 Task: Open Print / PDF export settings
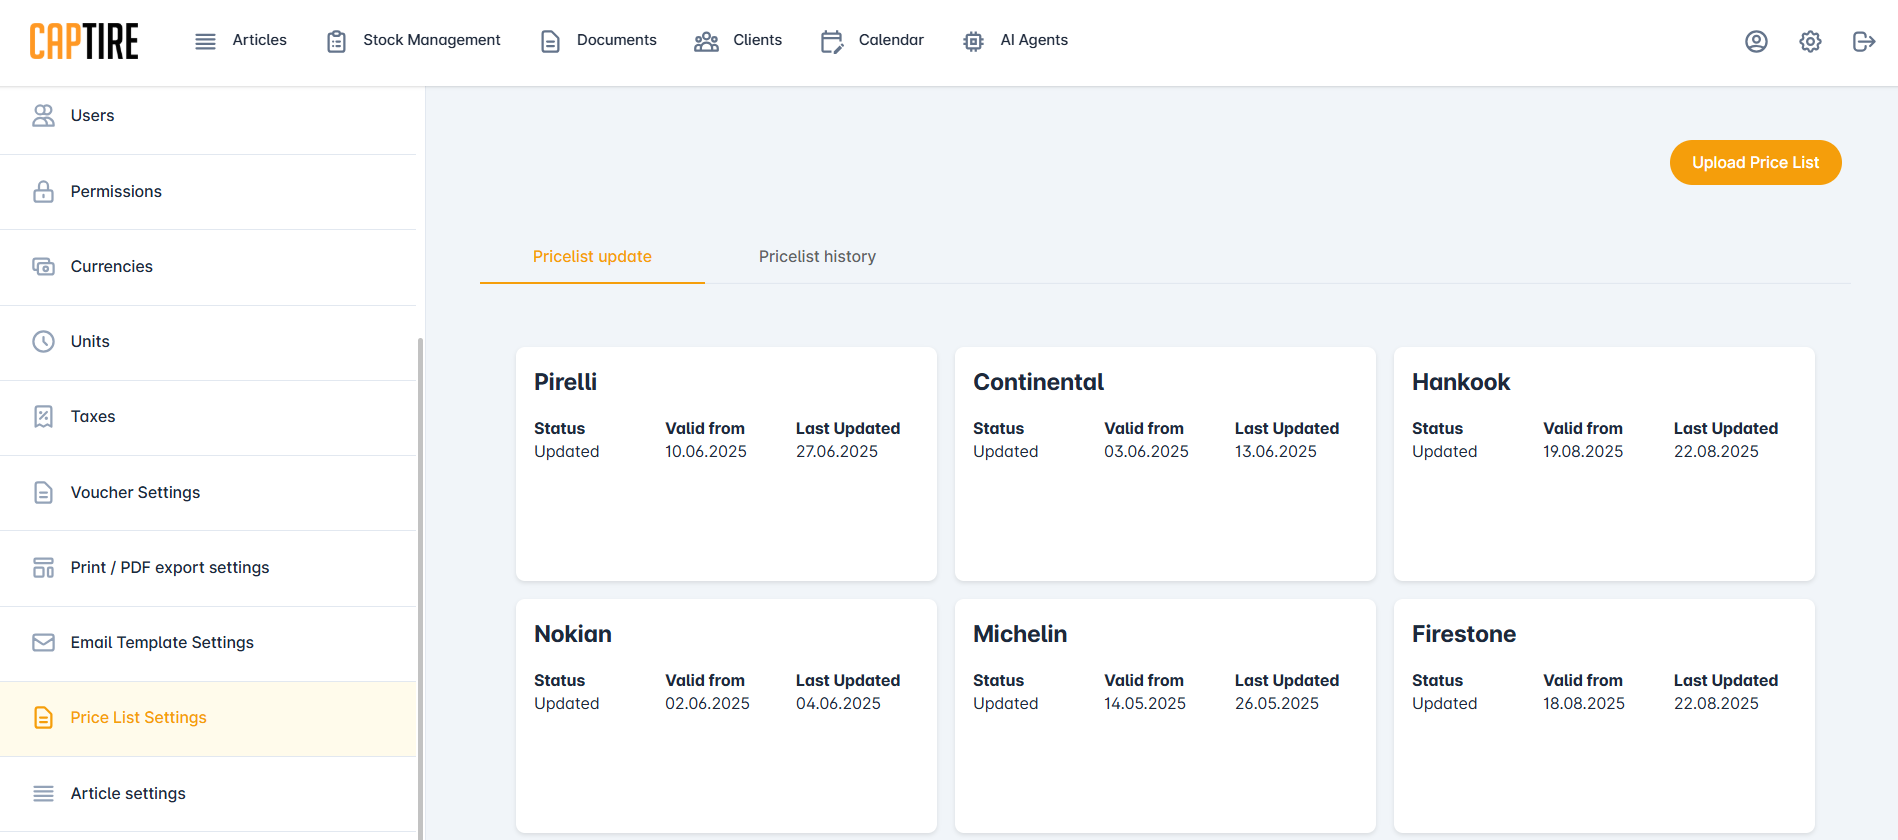(x=170, y=568)
